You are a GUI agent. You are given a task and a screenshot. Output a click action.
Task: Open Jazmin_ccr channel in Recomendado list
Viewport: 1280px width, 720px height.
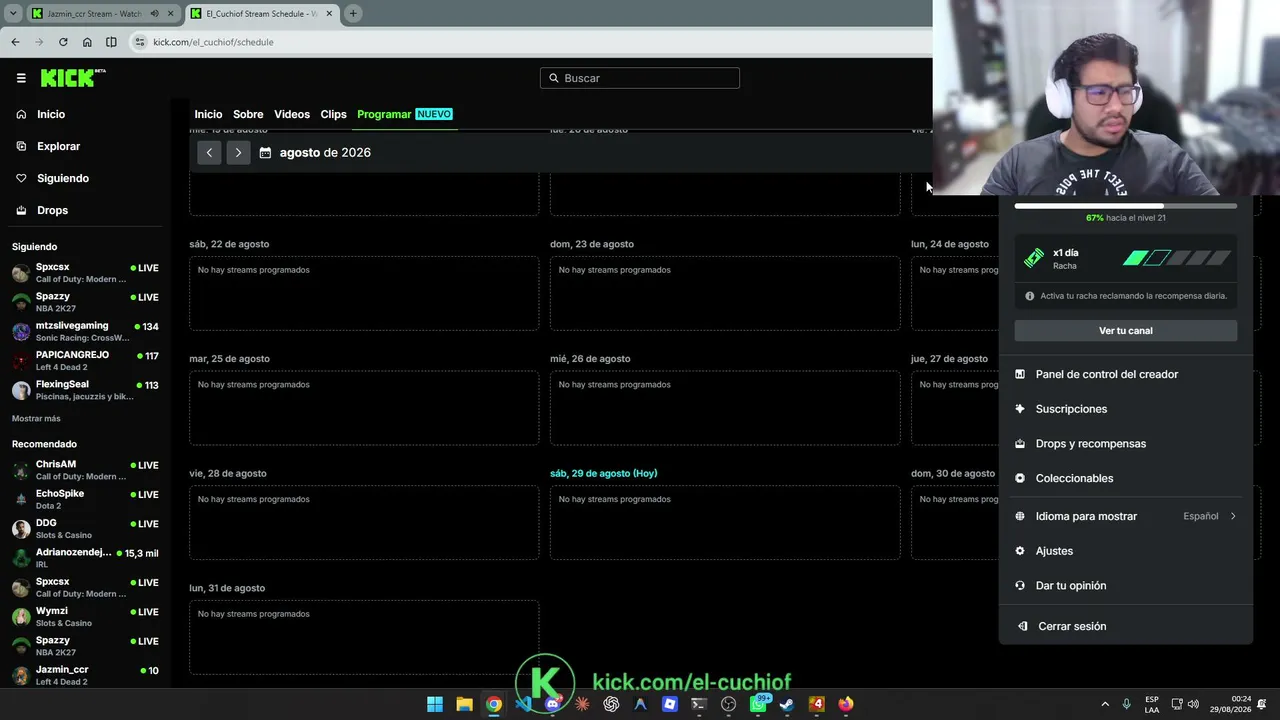(x=86, y=675)
